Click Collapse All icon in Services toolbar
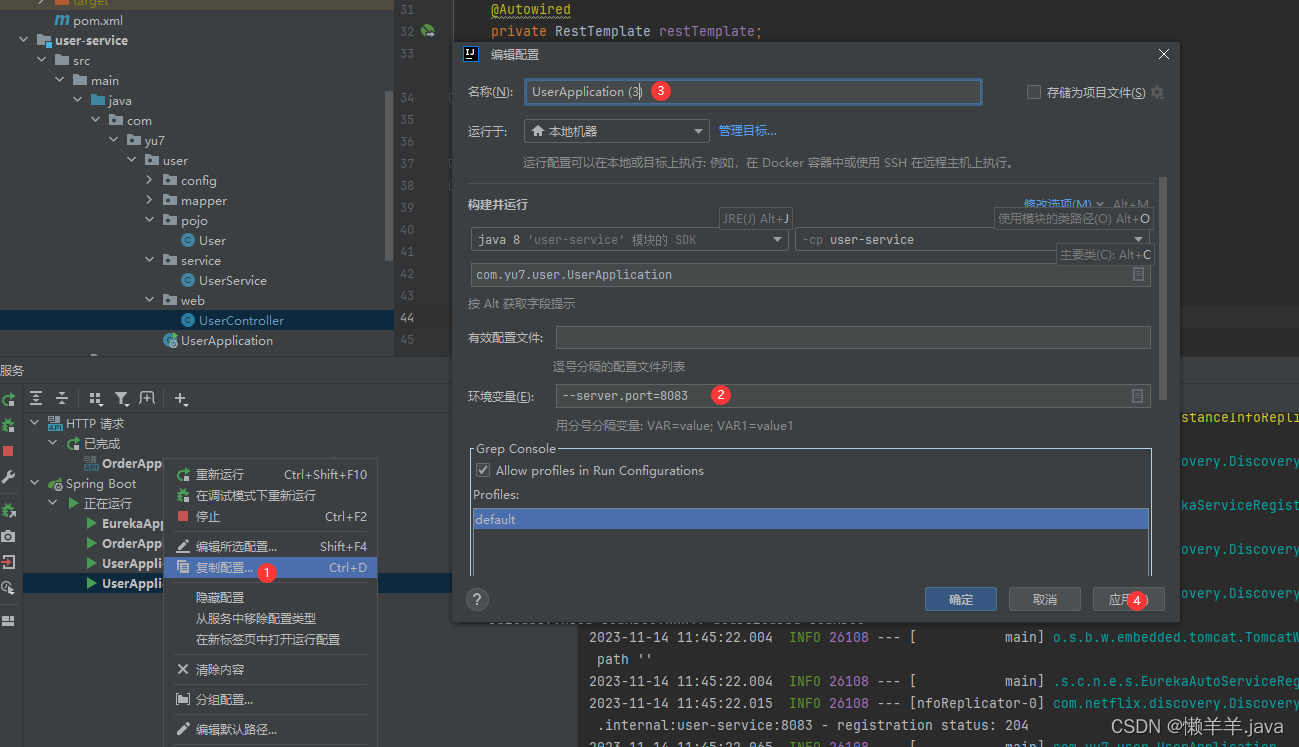1299x747 pixels. (x=62, y=398)
